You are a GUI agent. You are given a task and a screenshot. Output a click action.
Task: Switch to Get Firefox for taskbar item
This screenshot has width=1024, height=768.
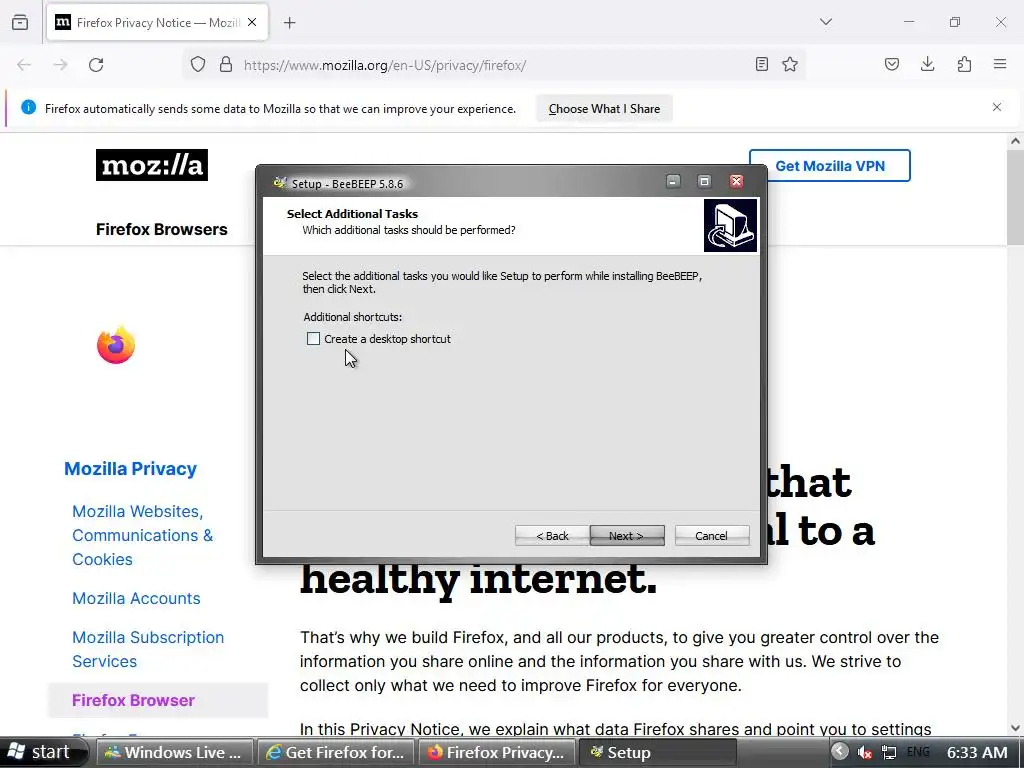pos(336,752)
